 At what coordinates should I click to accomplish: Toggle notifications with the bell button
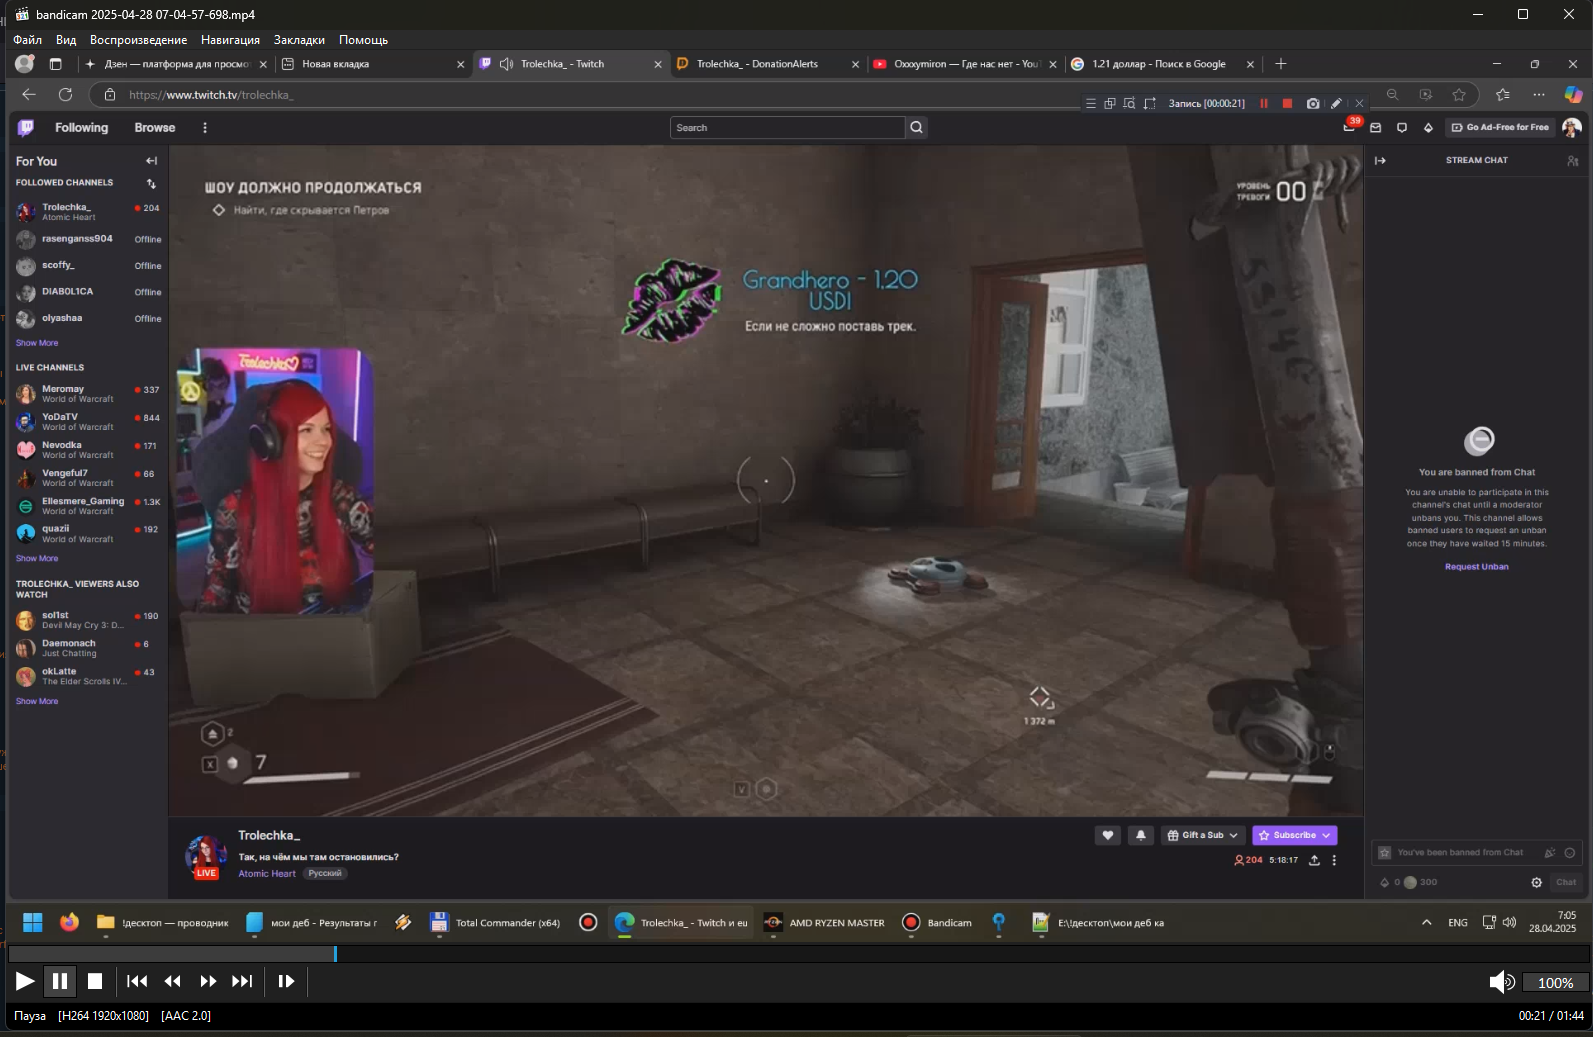coord(1140,835)
